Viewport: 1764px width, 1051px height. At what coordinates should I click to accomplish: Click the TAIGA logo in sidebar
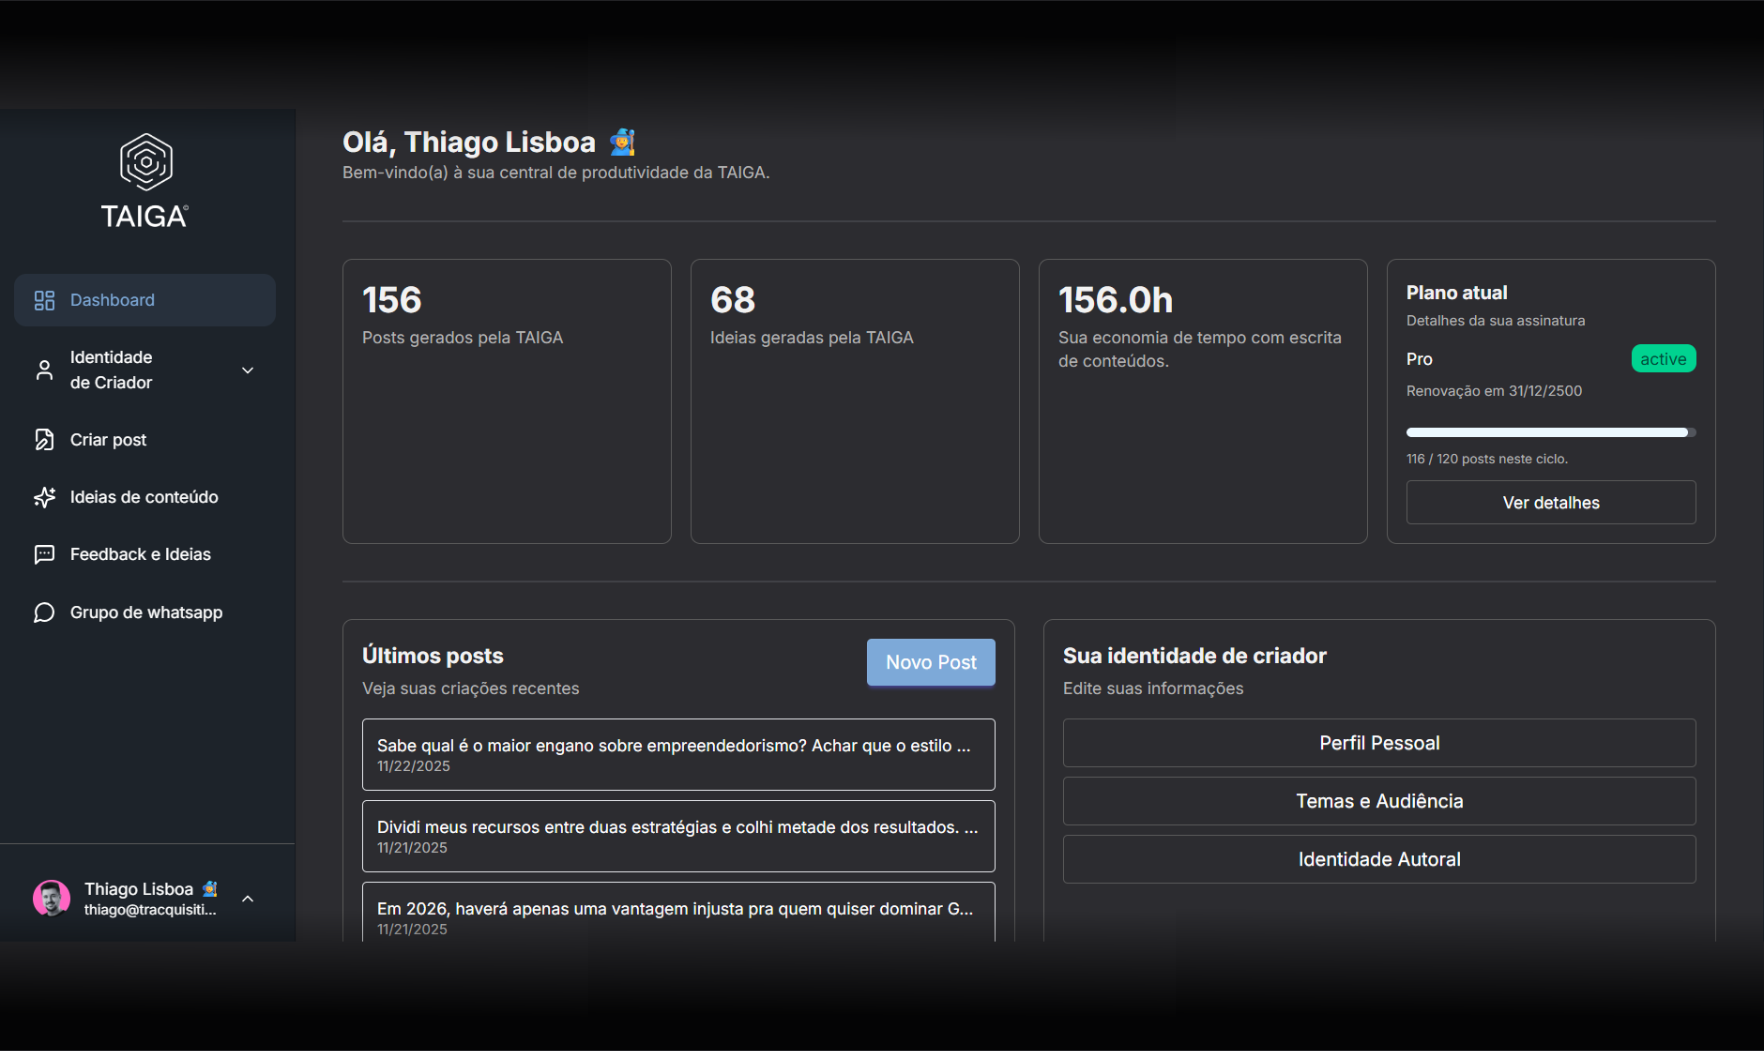tap(146, 181)
